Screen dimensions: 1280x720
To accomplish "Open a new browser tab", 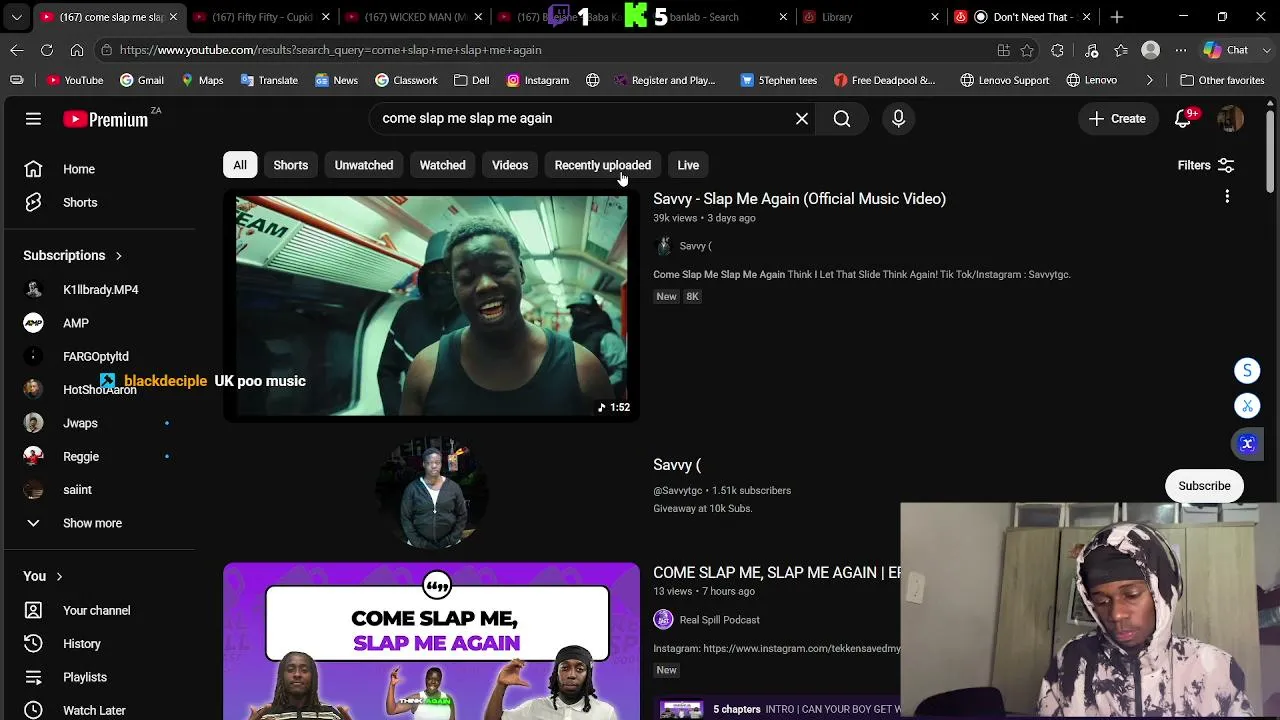I will [1117, 17].
